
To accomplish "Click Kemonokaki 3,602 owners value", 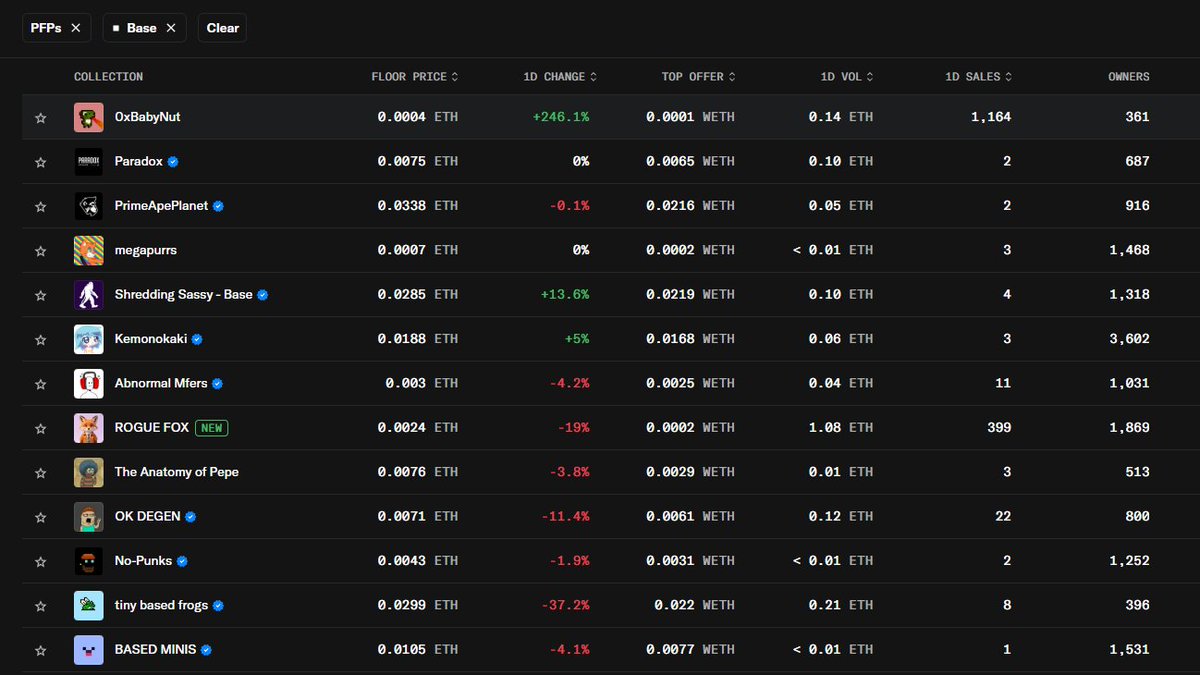I will point(1129,339).
